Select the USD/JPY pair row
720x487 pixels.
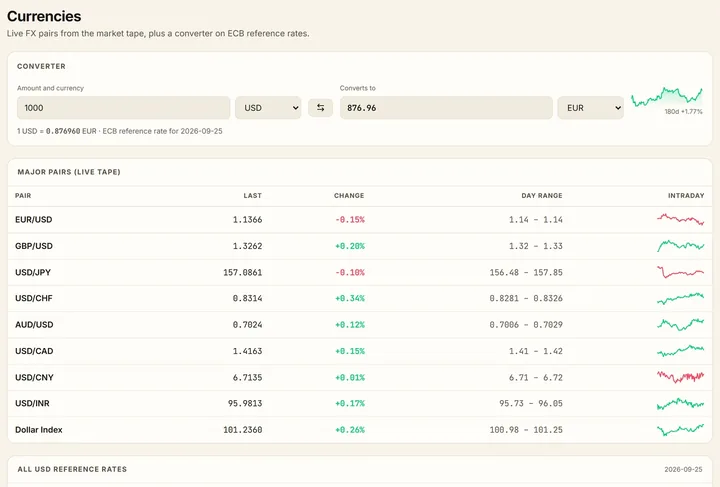click(x=360, y=272)
